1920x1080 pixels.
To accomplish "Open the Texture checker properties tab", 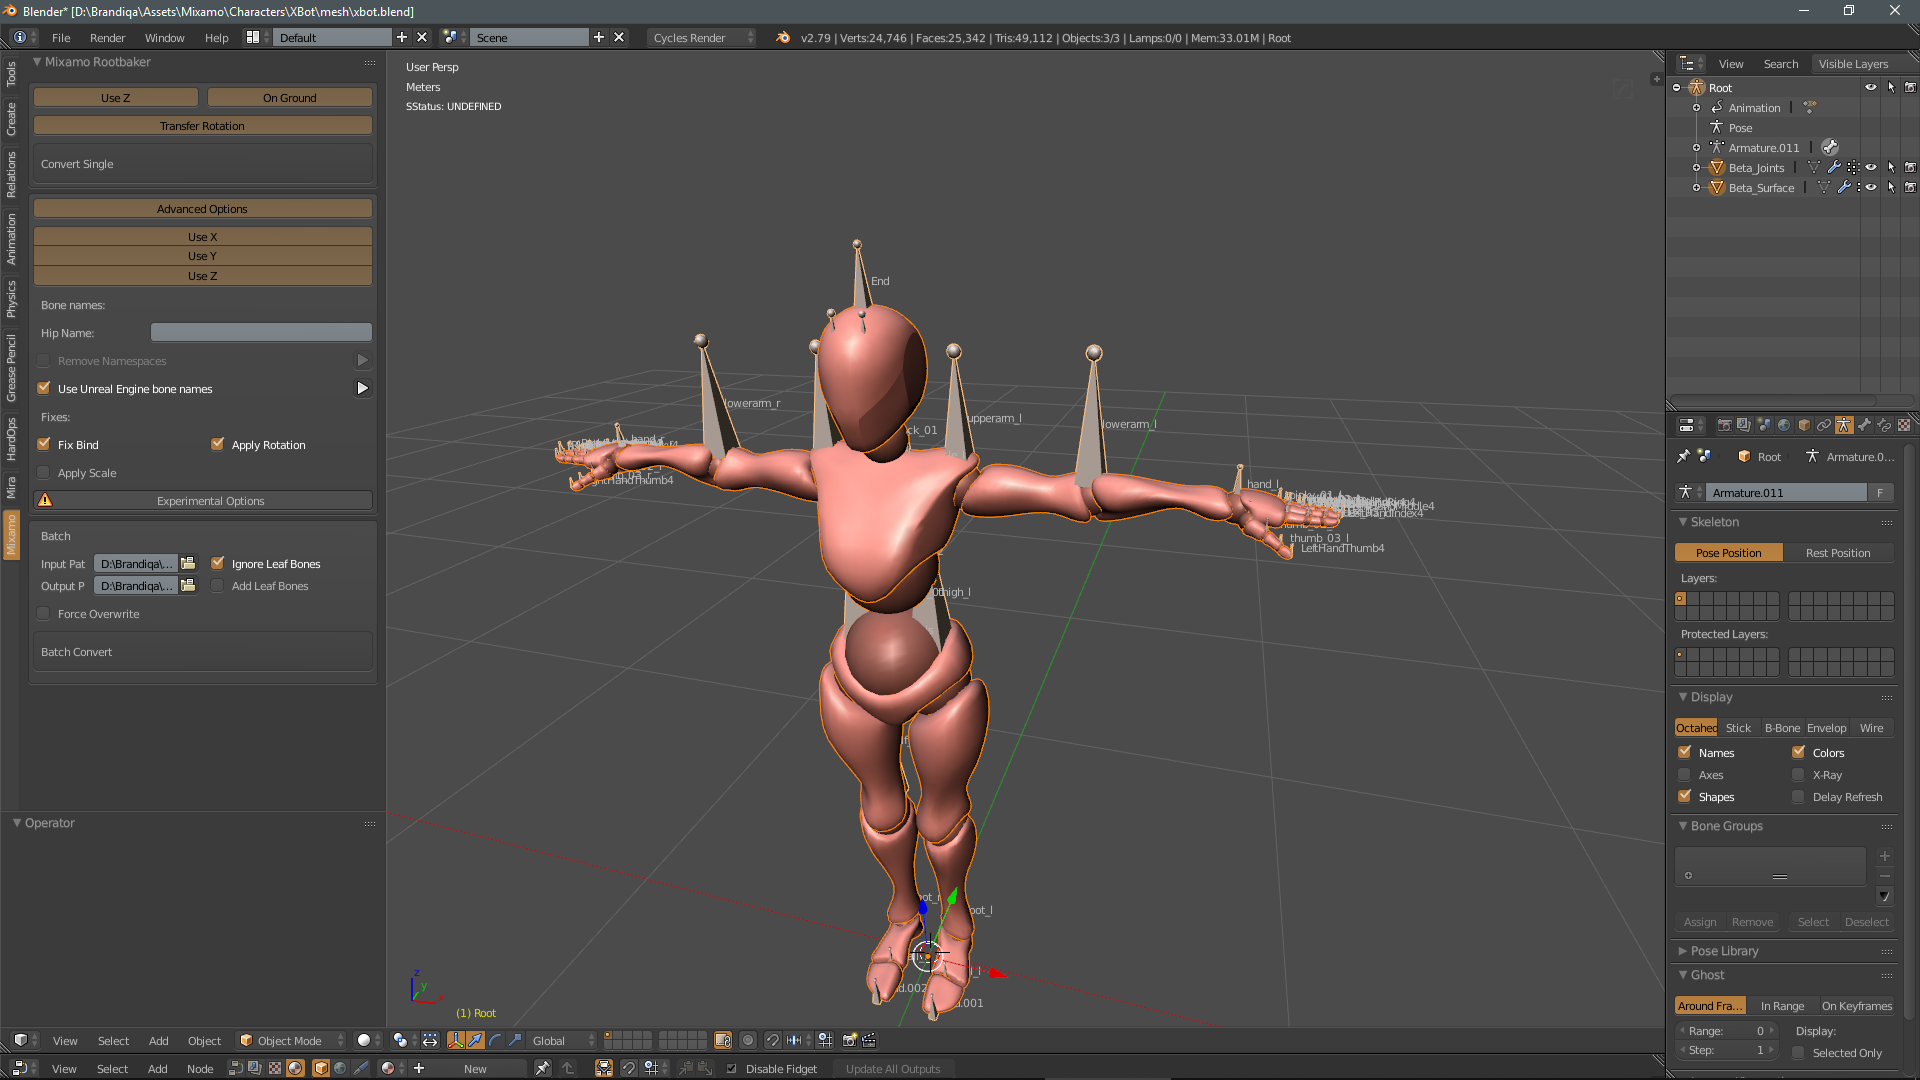I will click(x=1904, y=425).
